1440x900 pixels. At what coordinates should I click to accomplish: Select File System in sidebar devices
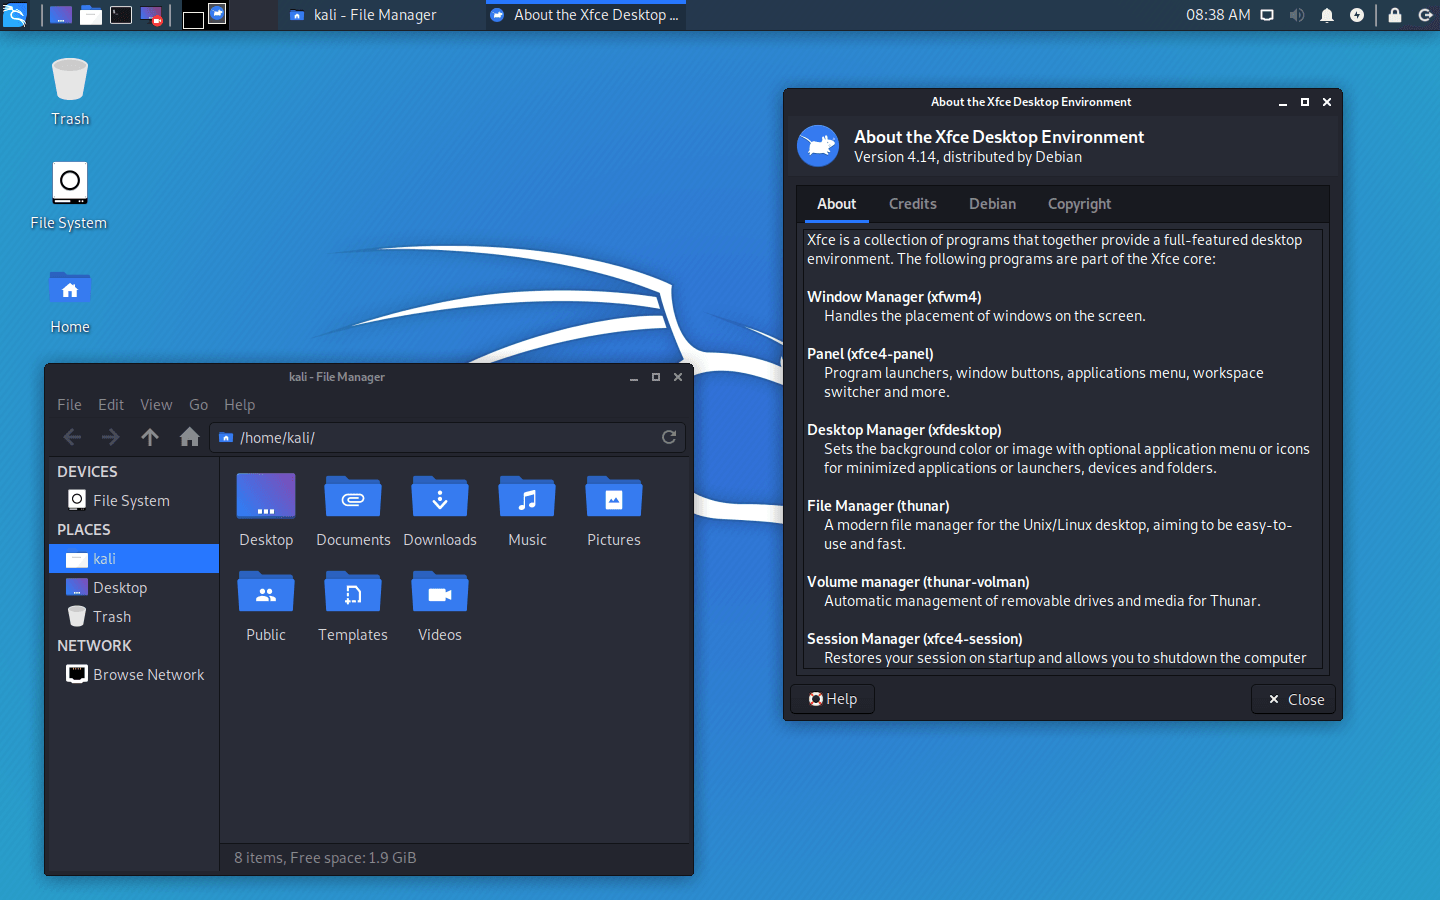coord(133,500)
